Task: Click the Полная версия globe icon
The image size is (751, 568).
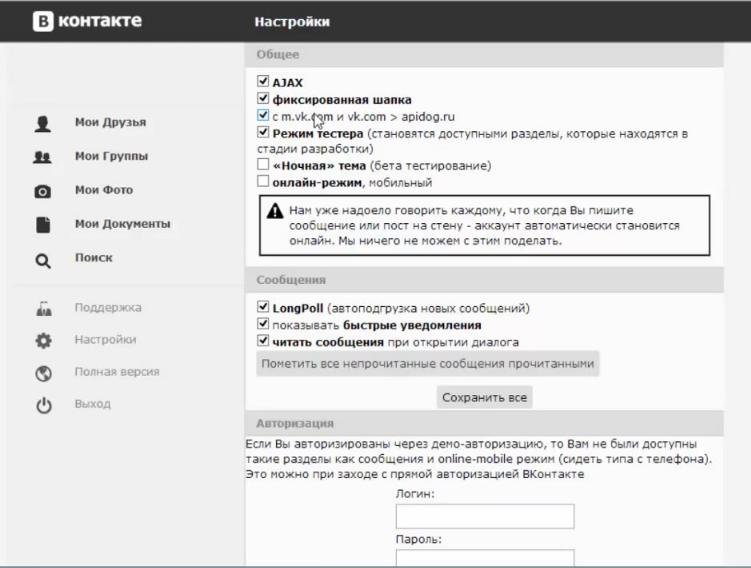Action: coord(43,374)
